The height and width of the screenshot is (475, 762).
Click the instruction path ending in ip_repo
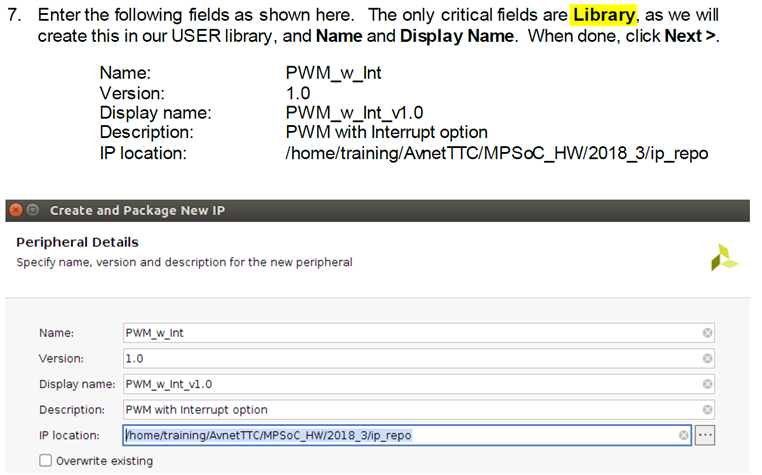coord(497,154)
